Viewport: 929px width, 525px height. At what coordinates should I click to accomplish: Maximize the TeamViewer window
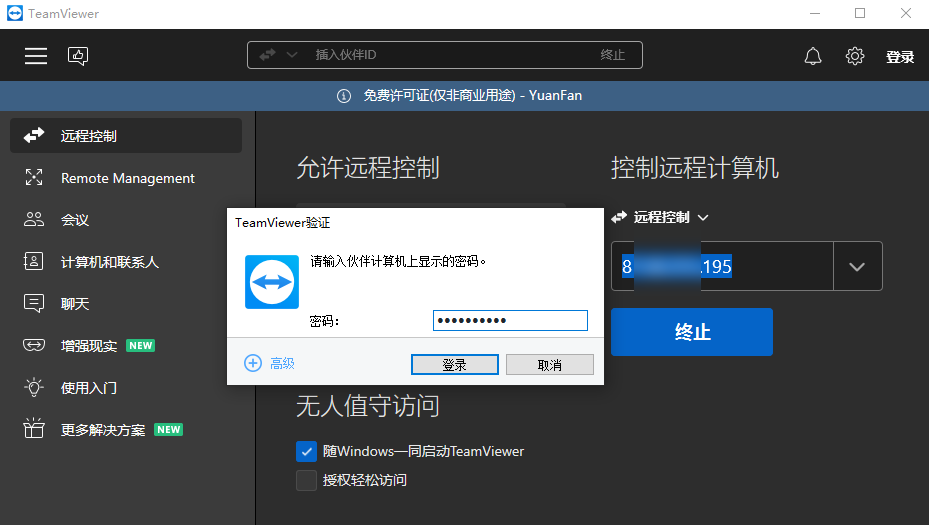pos(860,13)
